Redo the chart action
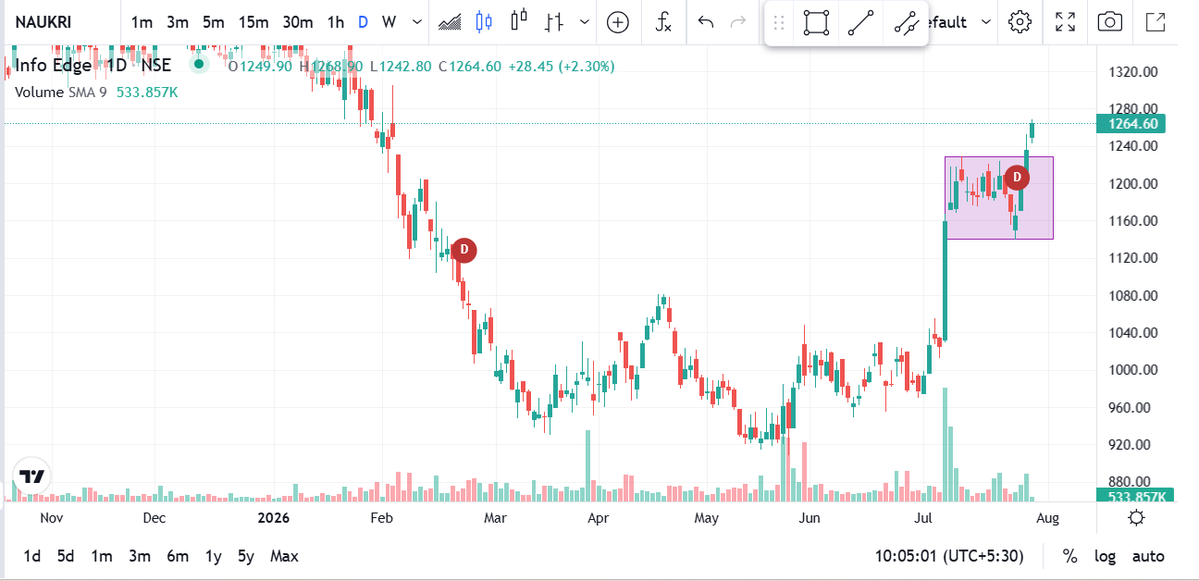 pyautogui.click(x=738, y=22)
